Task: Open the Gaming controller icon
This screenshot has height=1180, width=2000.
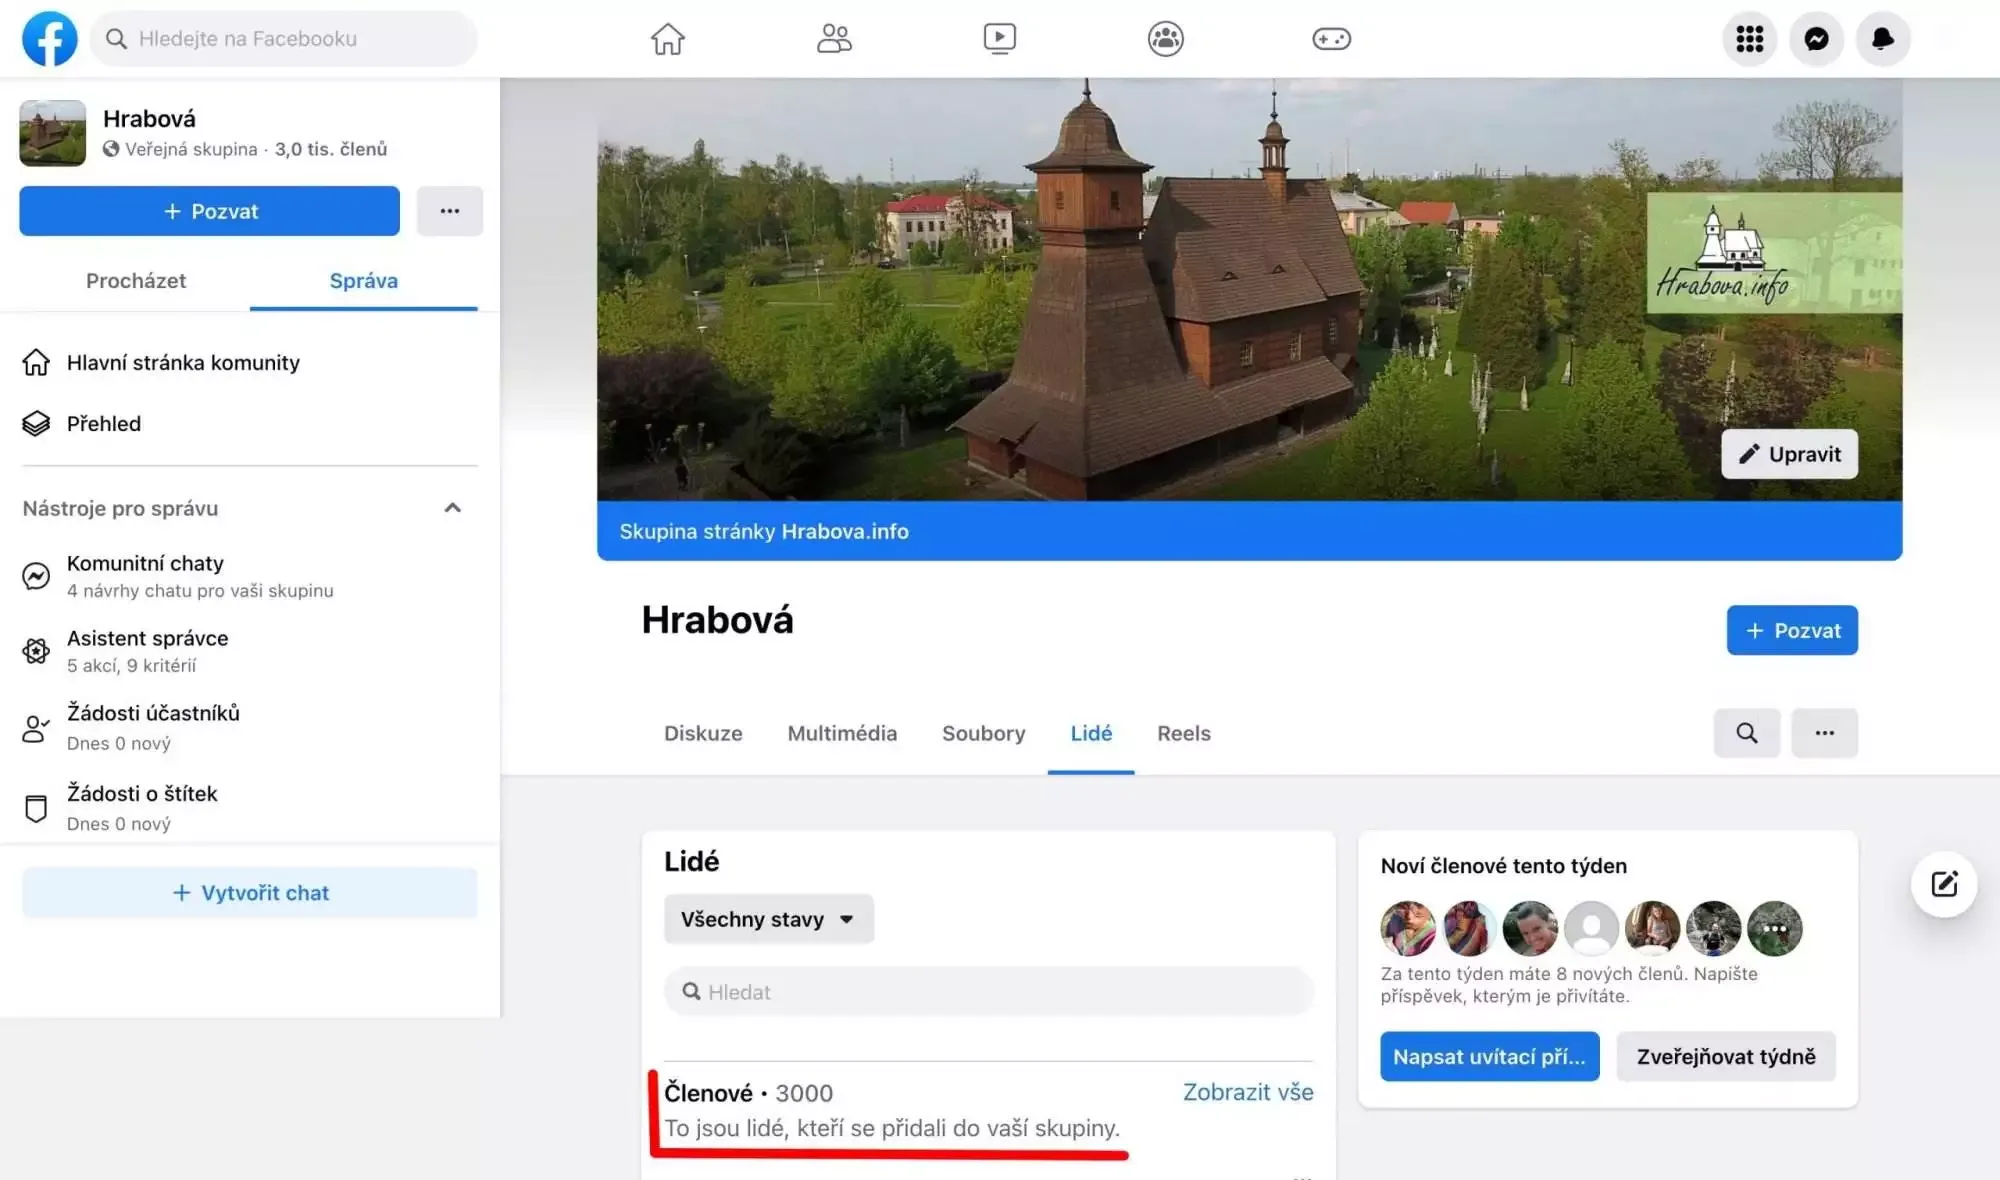Action: [x=1331, y=39]
